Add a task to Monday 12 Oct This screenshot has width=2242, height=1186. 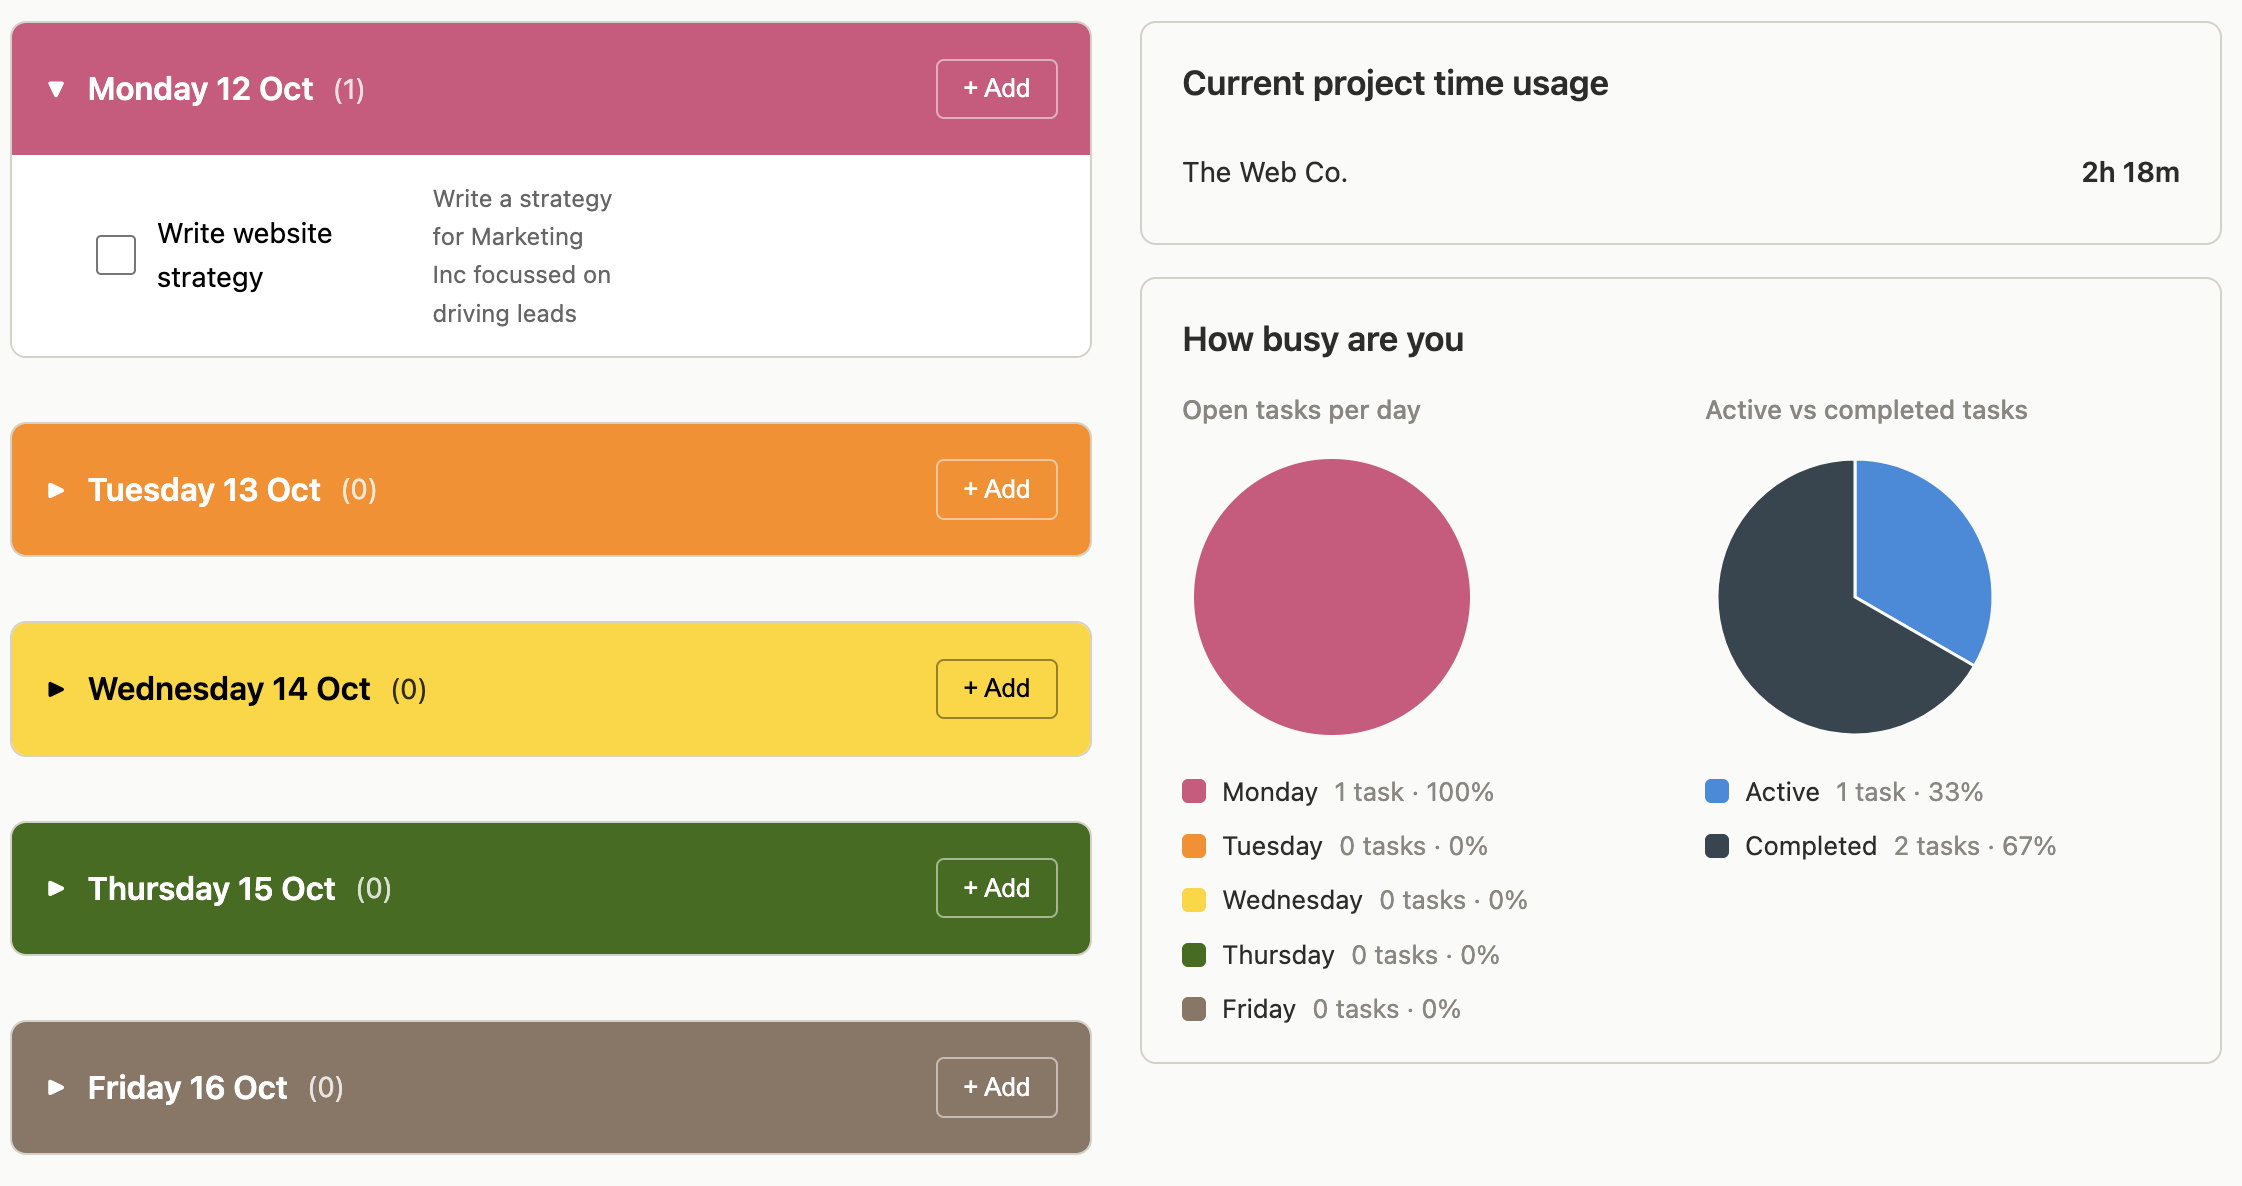click(x=996, y=89)
